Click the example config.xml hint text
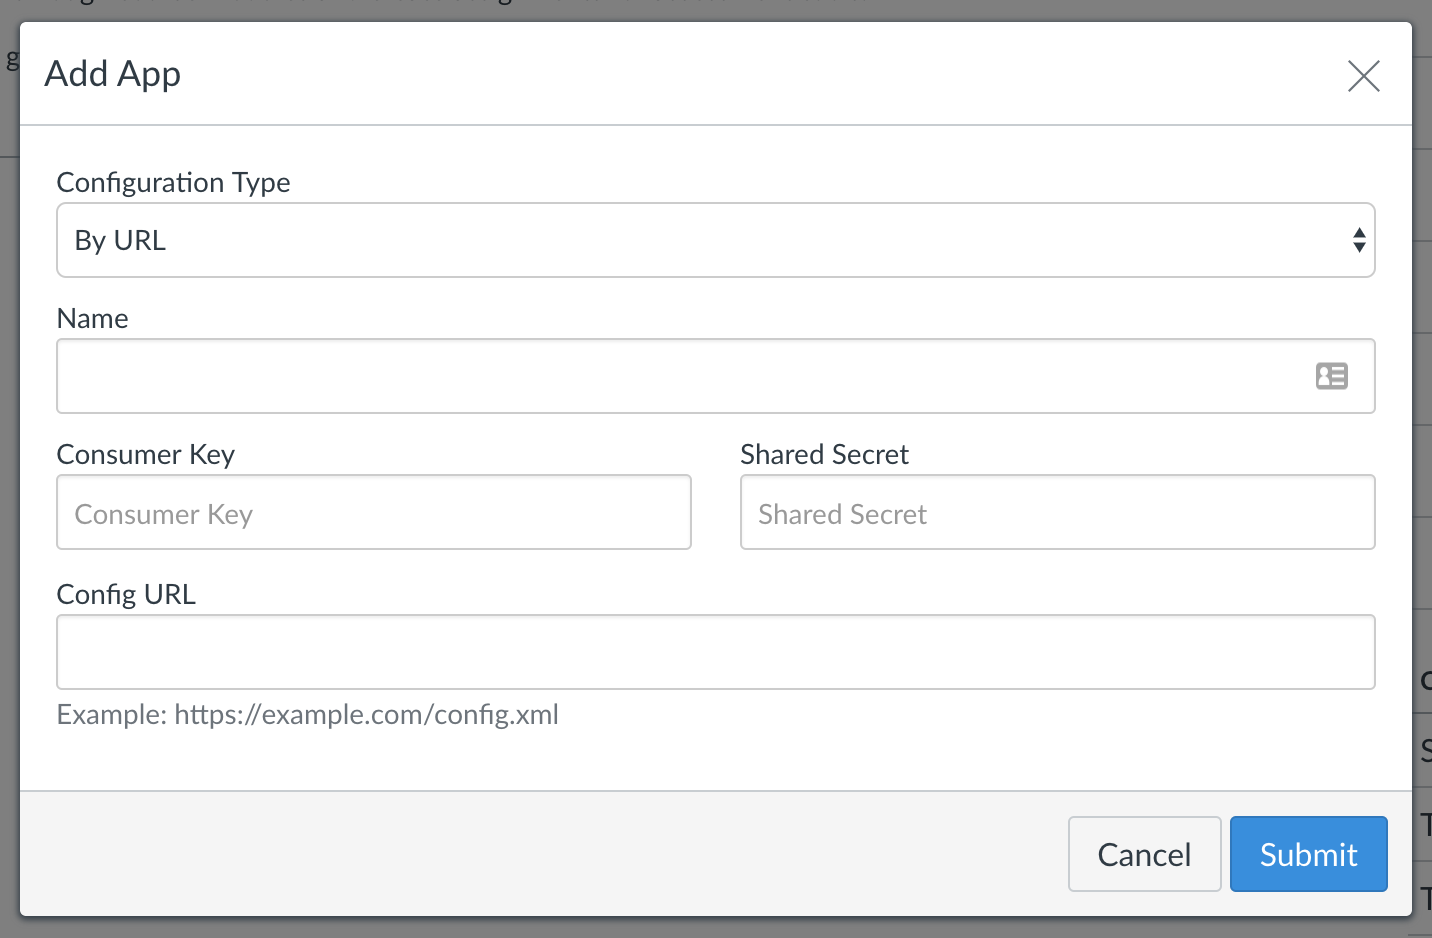The image size is (1432, 938). click(308, 714)
